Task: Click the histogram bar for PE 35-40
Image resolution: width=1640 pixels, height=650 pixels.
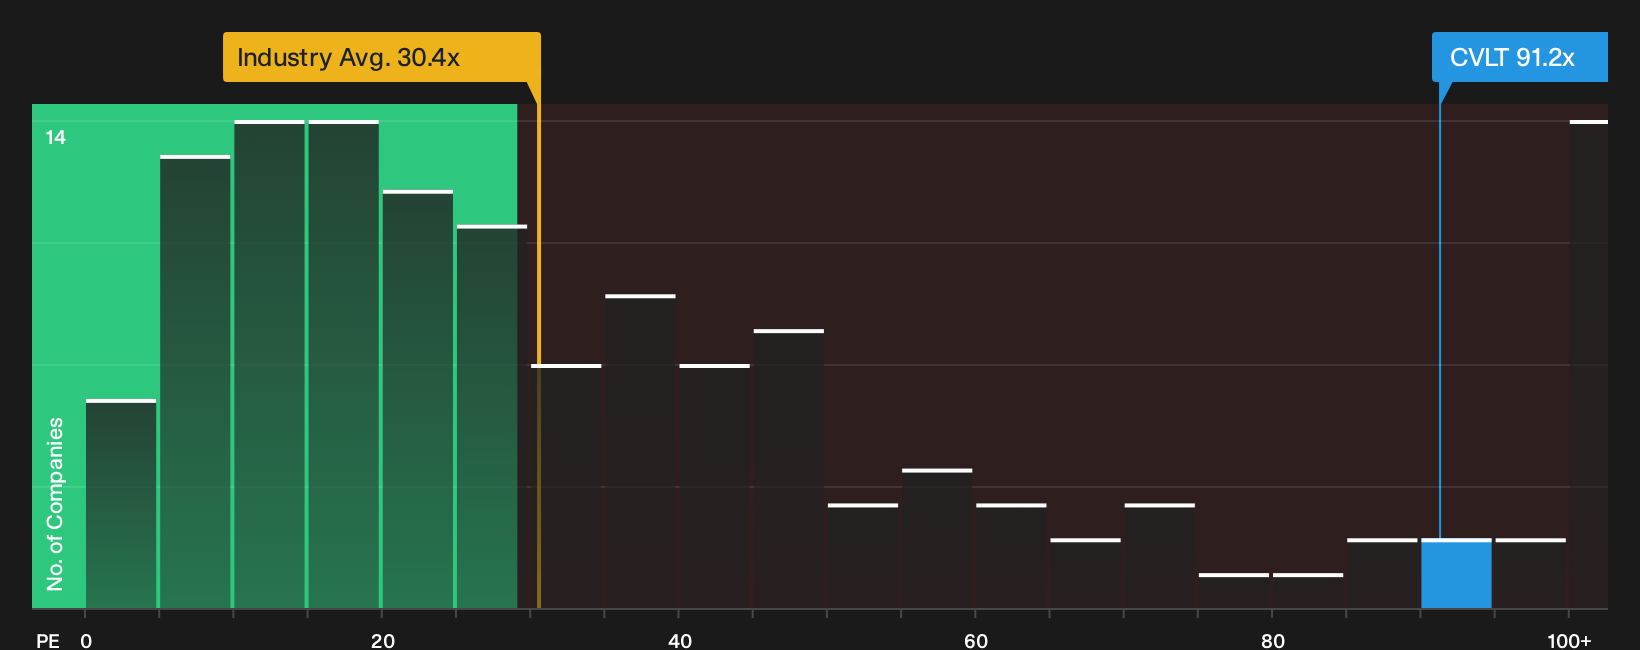Action: pos(640,451)
